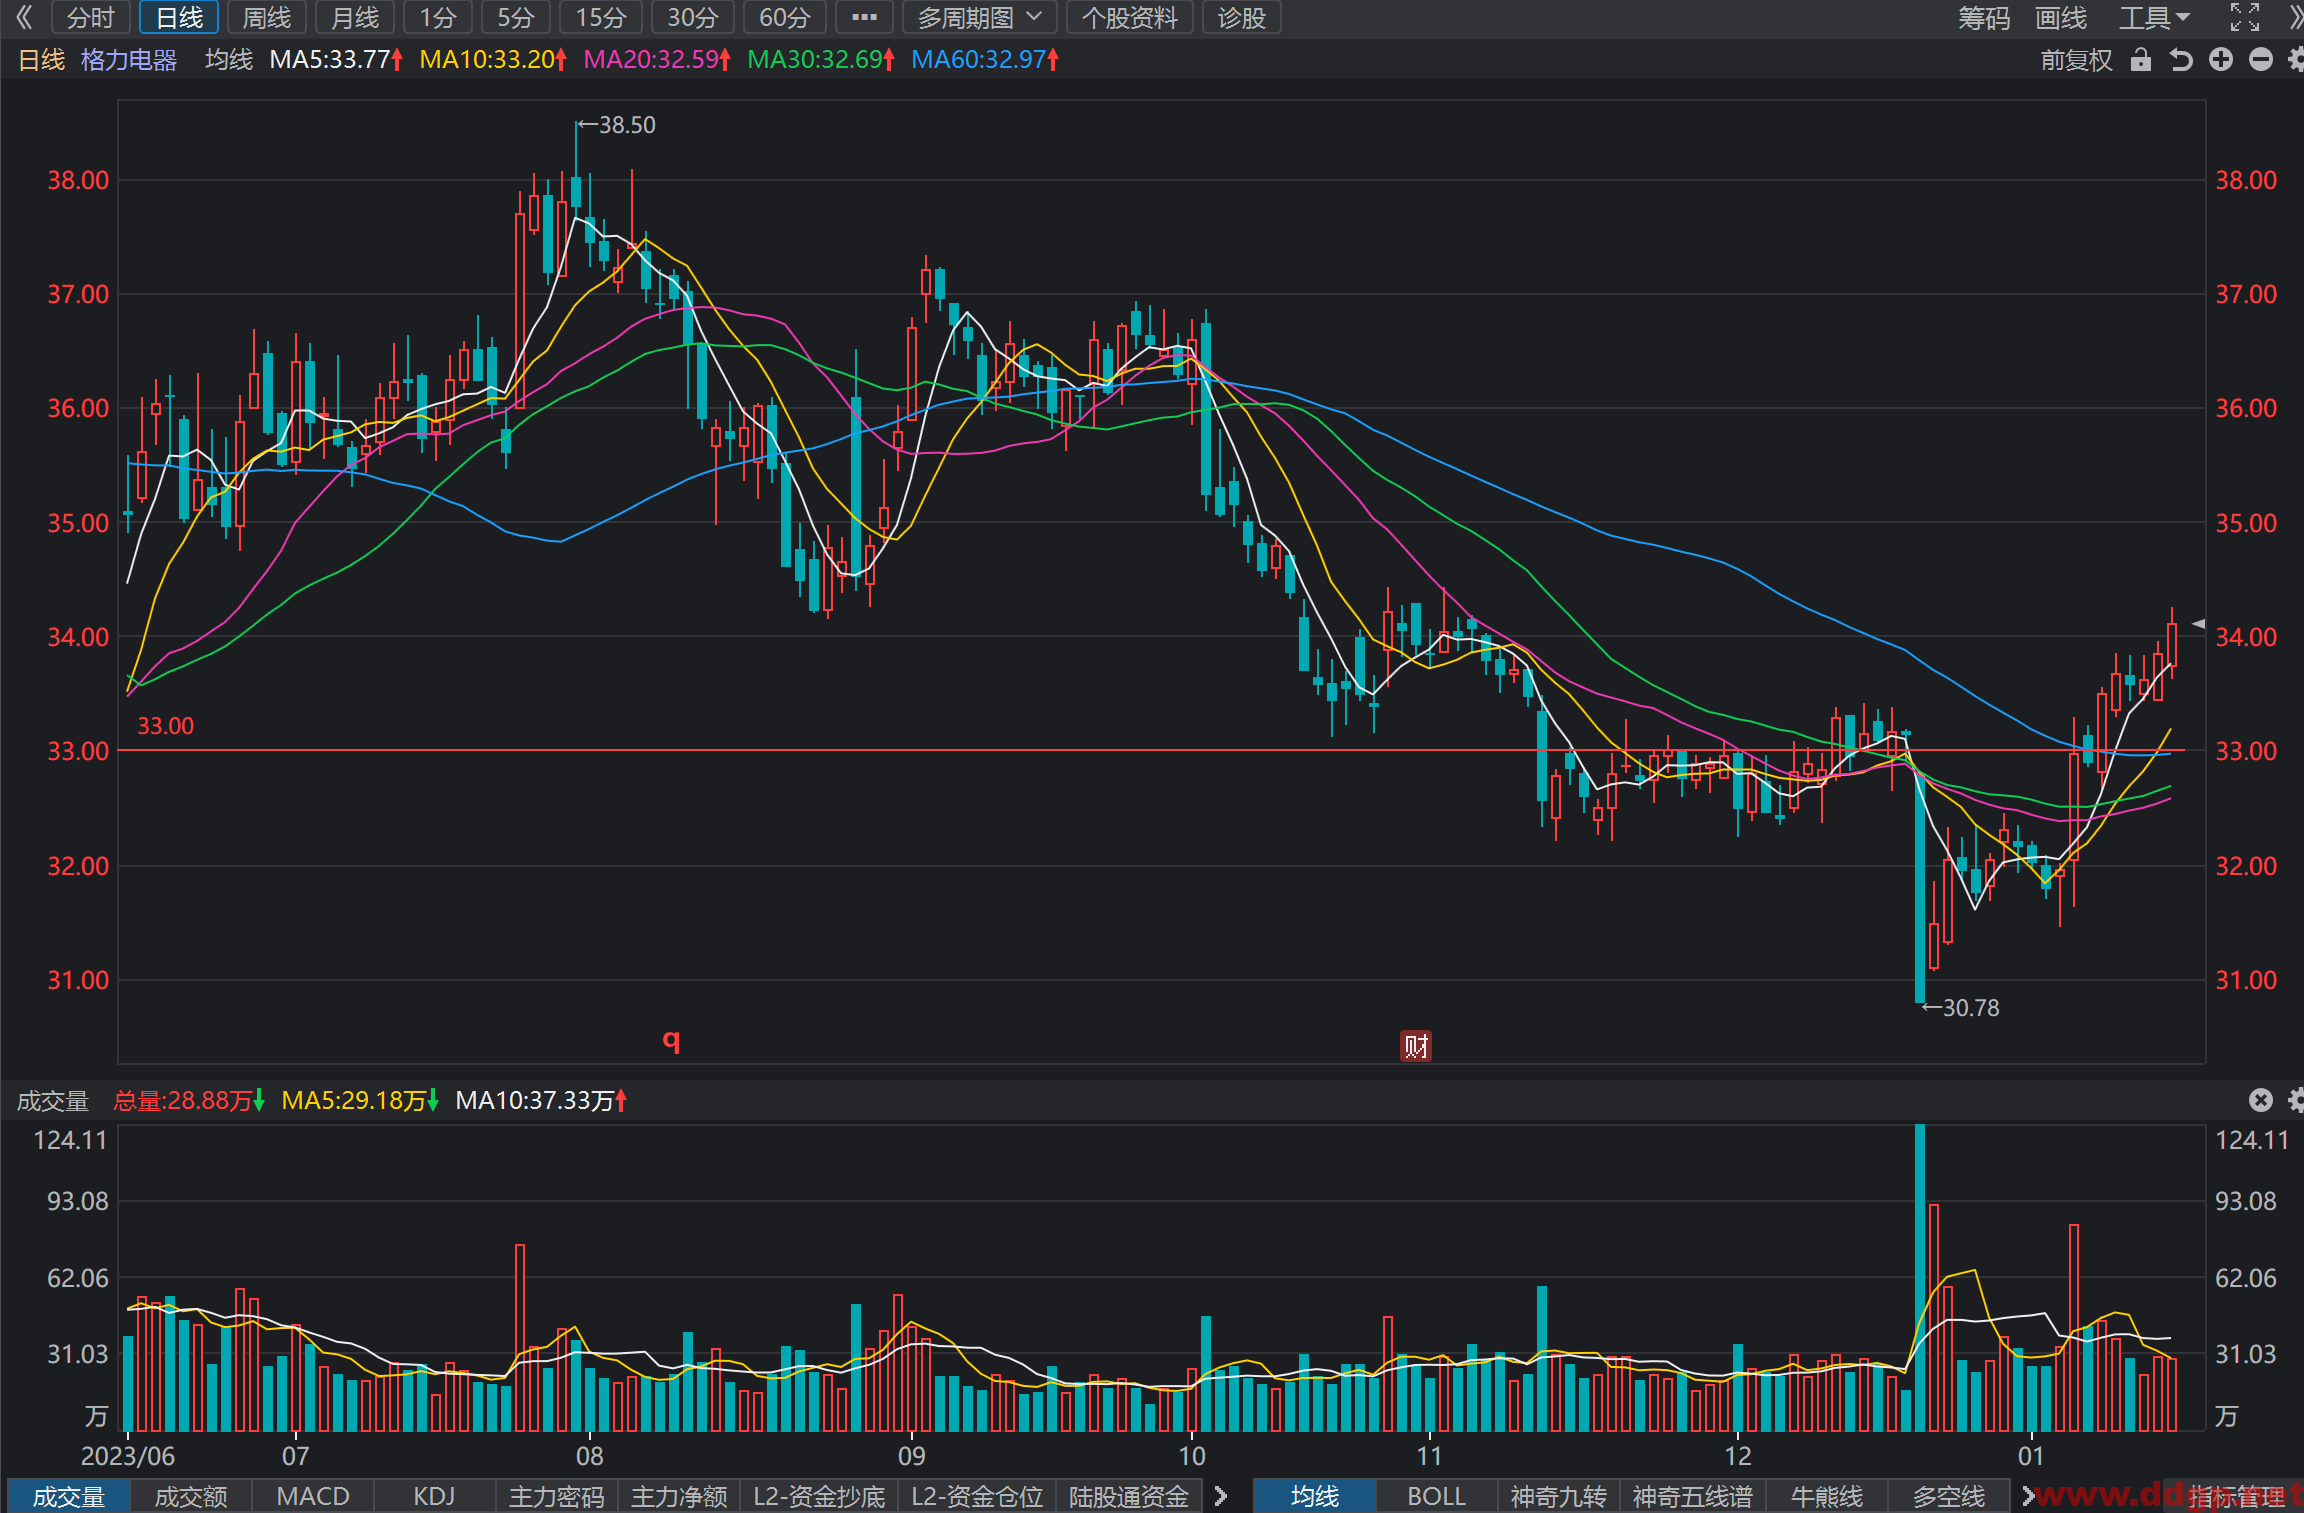Viewport: 2304px width, 1513px height.
Task: Select the MACD indicator tab
Action: click(313, 1496)
